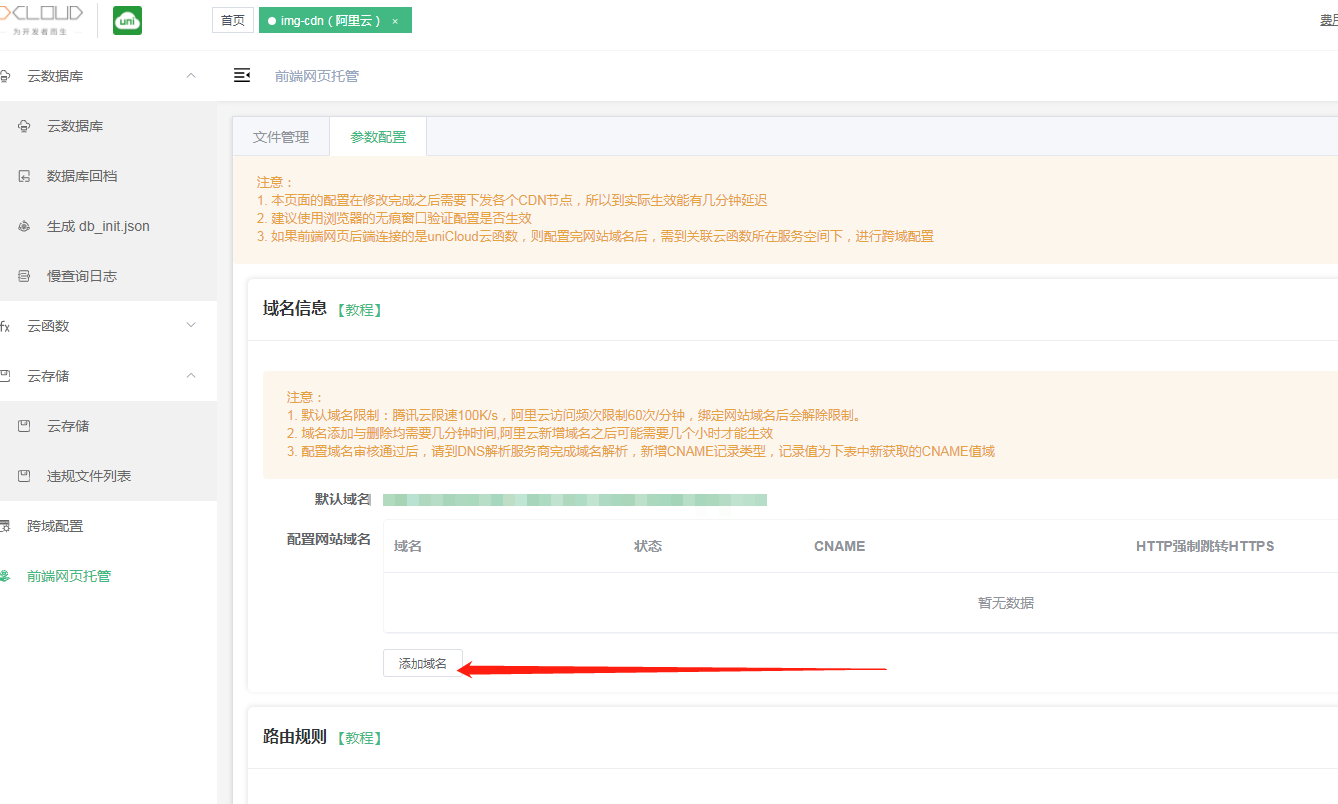1338x804 pixels.
Task: Click the green 前端网页托管 menu icon
Action: [5, 576]
